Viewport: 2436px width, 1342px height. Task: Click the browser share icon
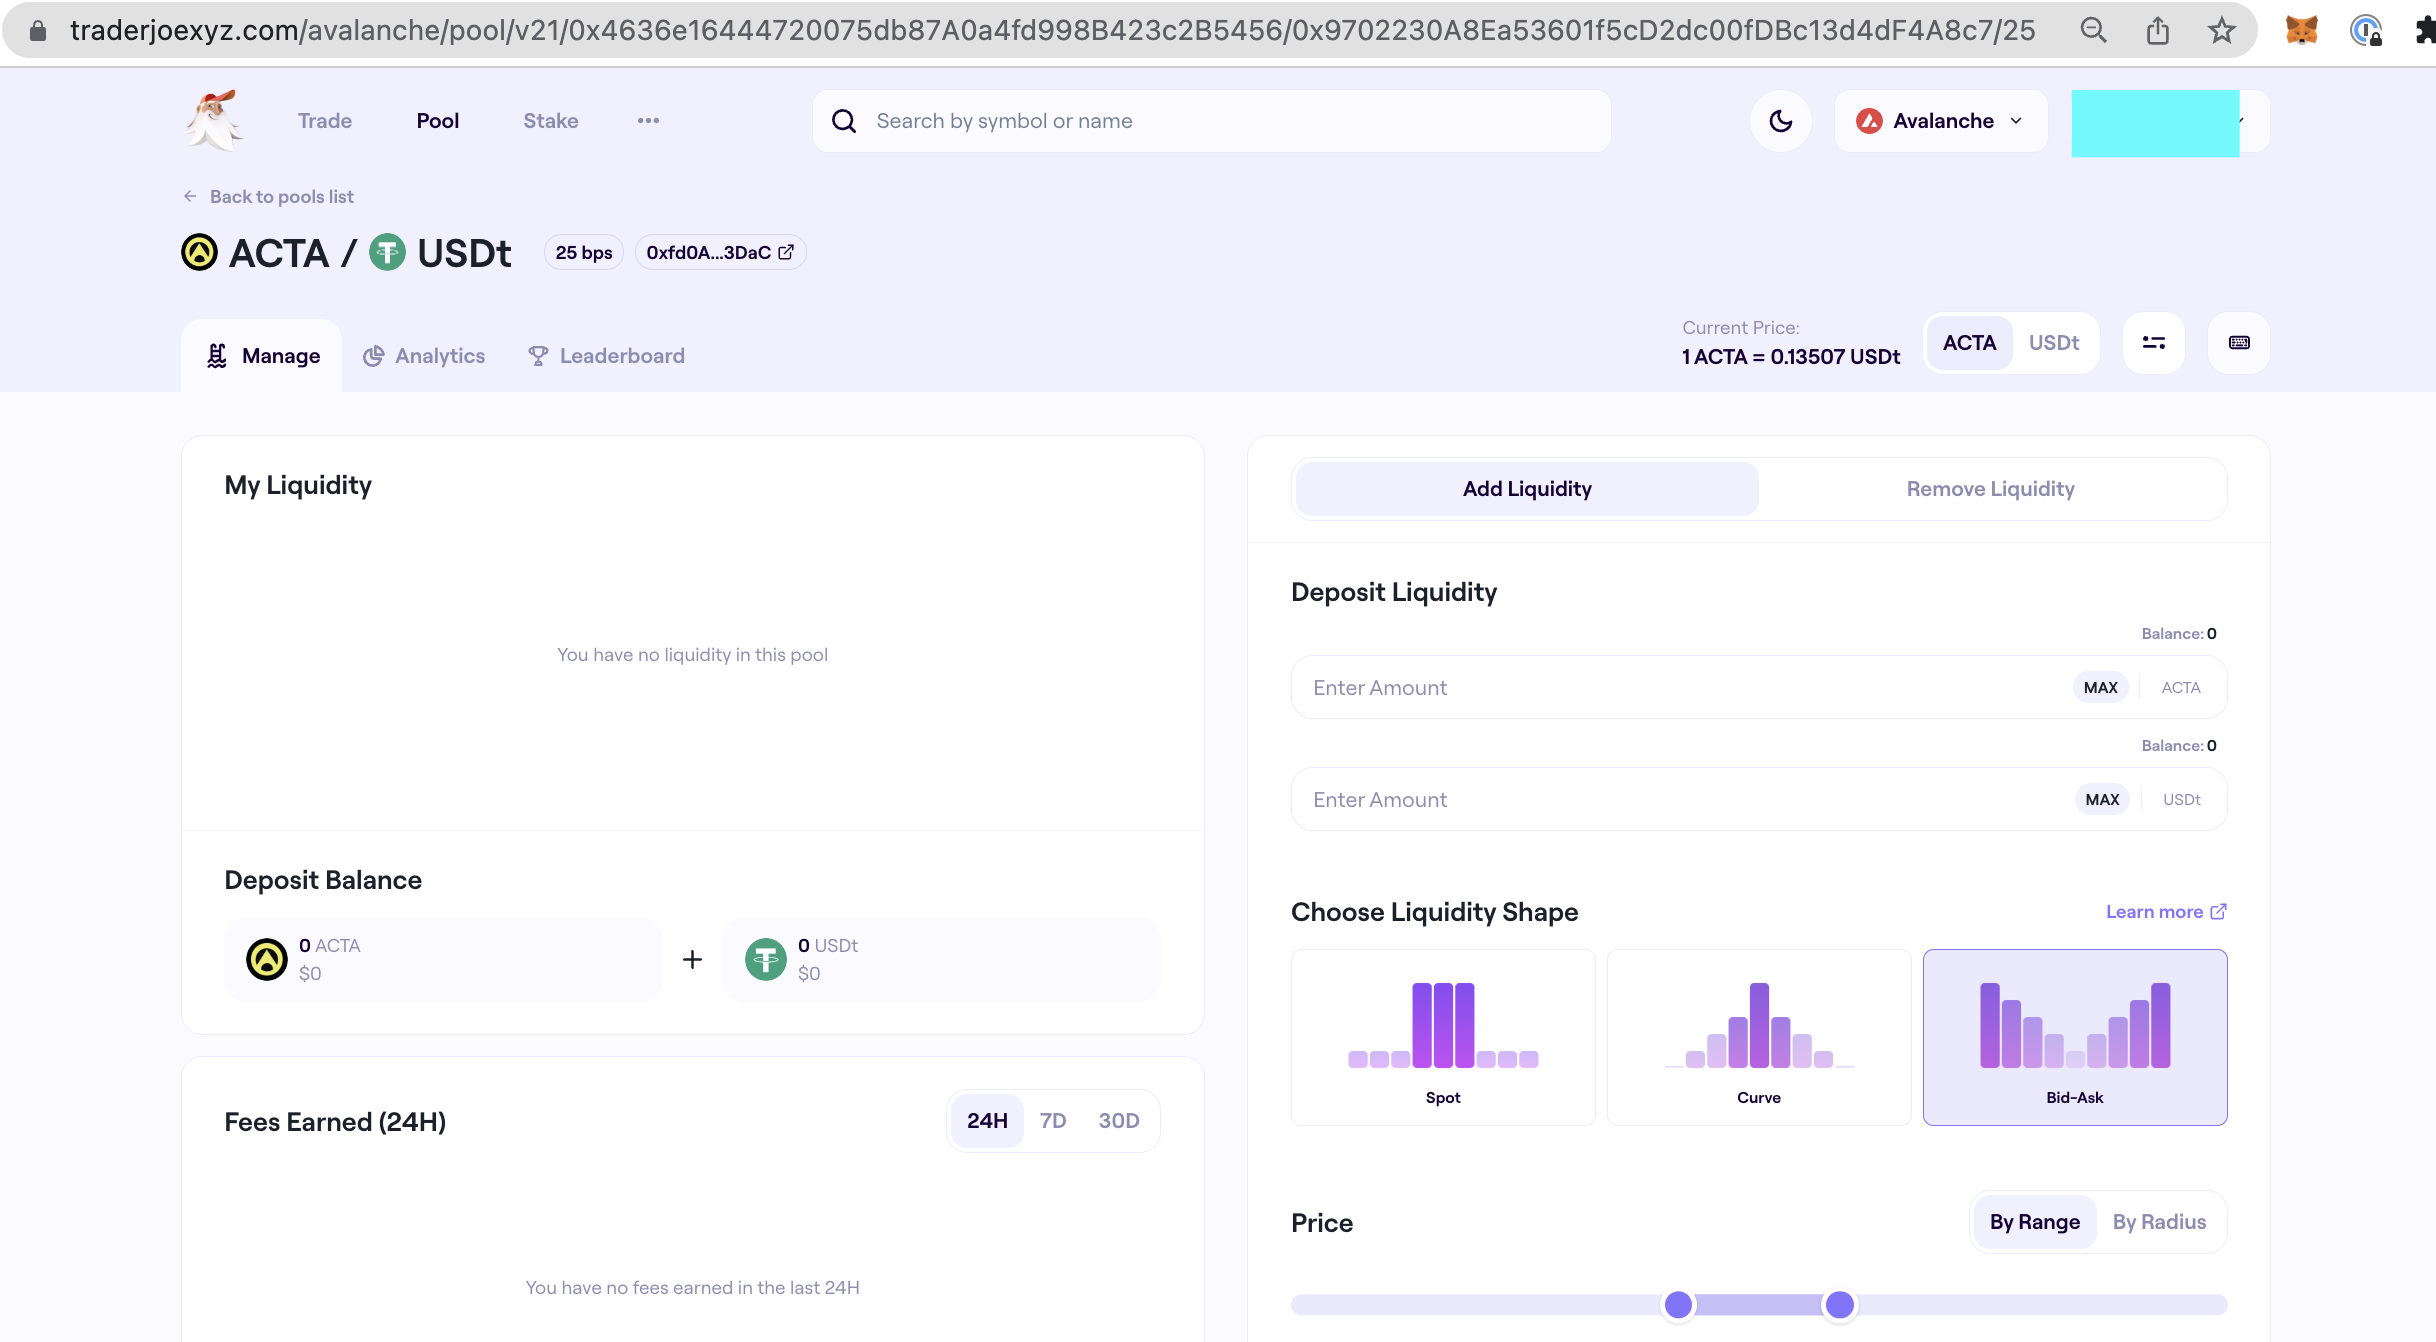[x=2157, y=30]
